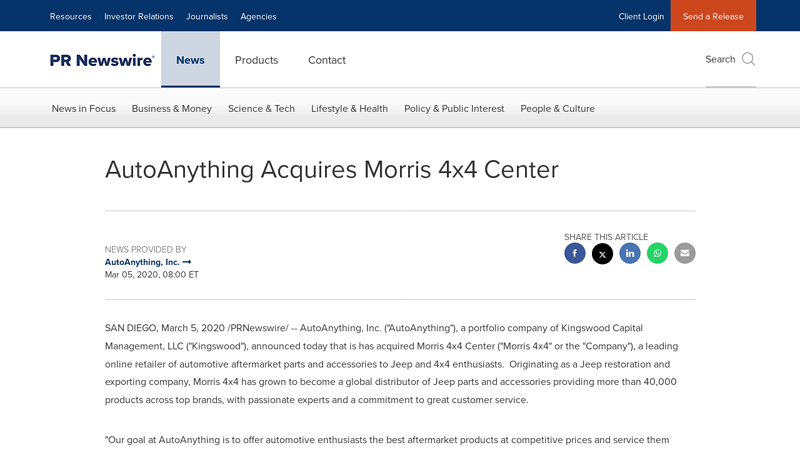Click the date Mar 05, 2020, 08:00 ET
This screenshot has height=450, width=800.
coord(152,274)
